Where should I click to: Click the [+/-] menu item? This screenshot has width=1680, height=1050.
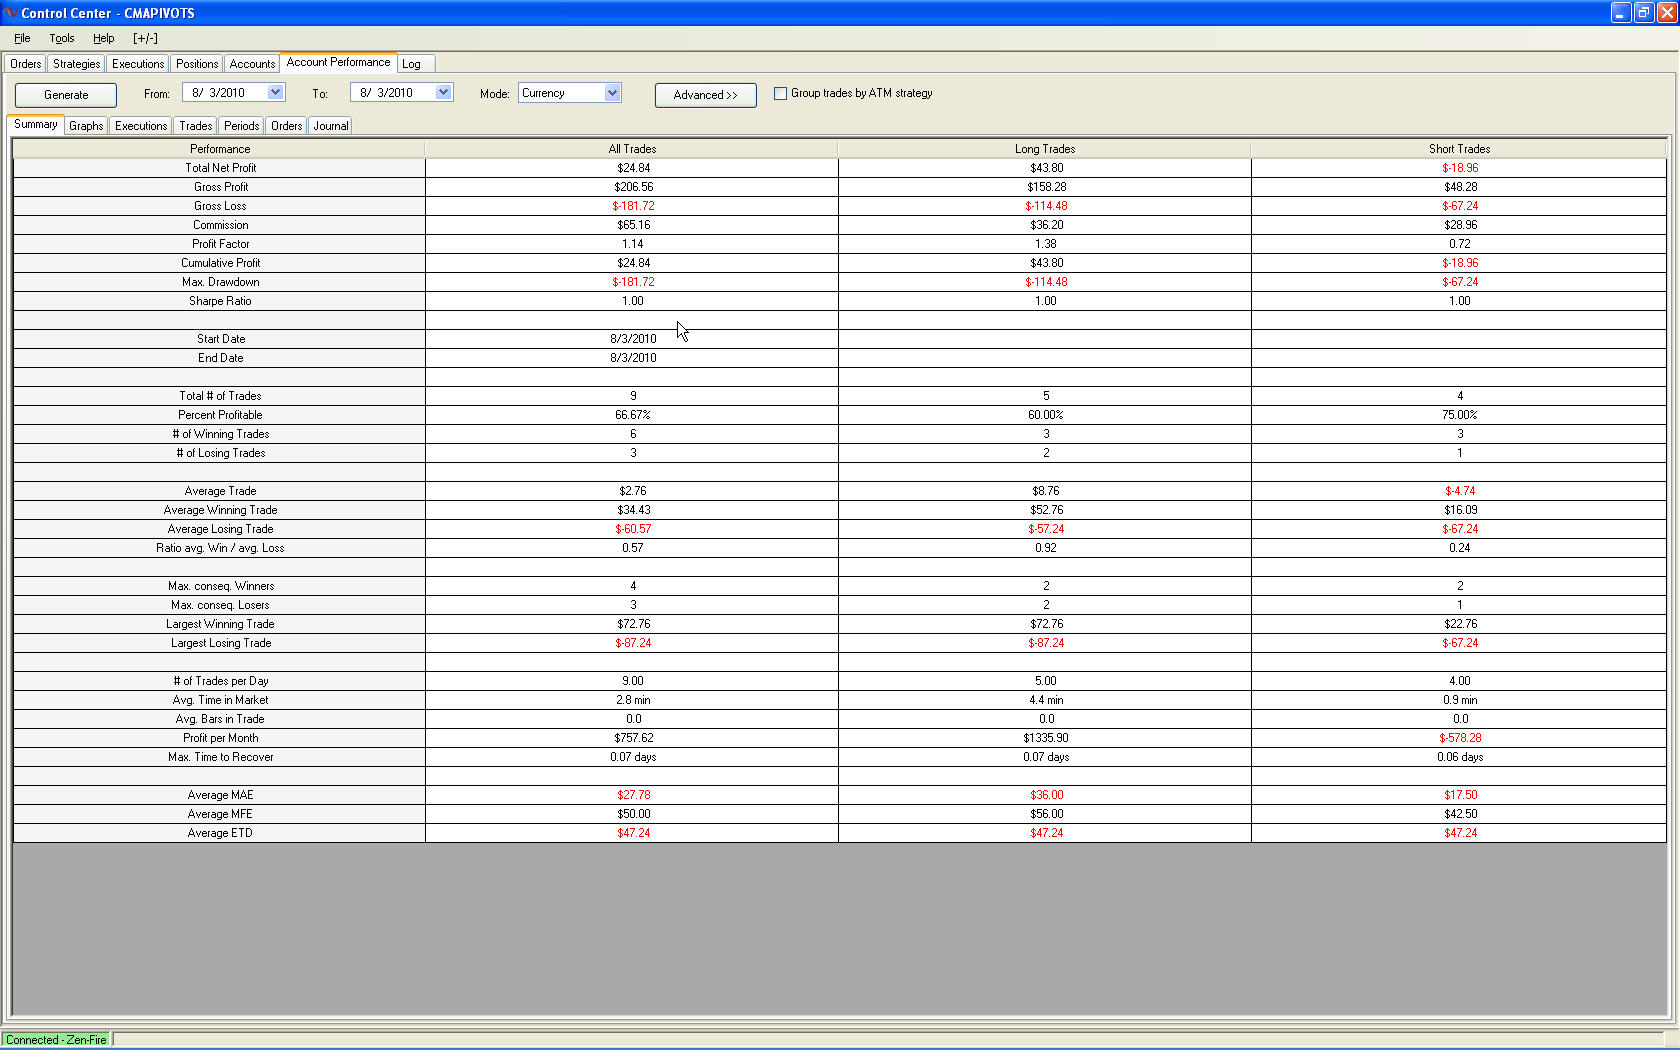tap(145, 38)
